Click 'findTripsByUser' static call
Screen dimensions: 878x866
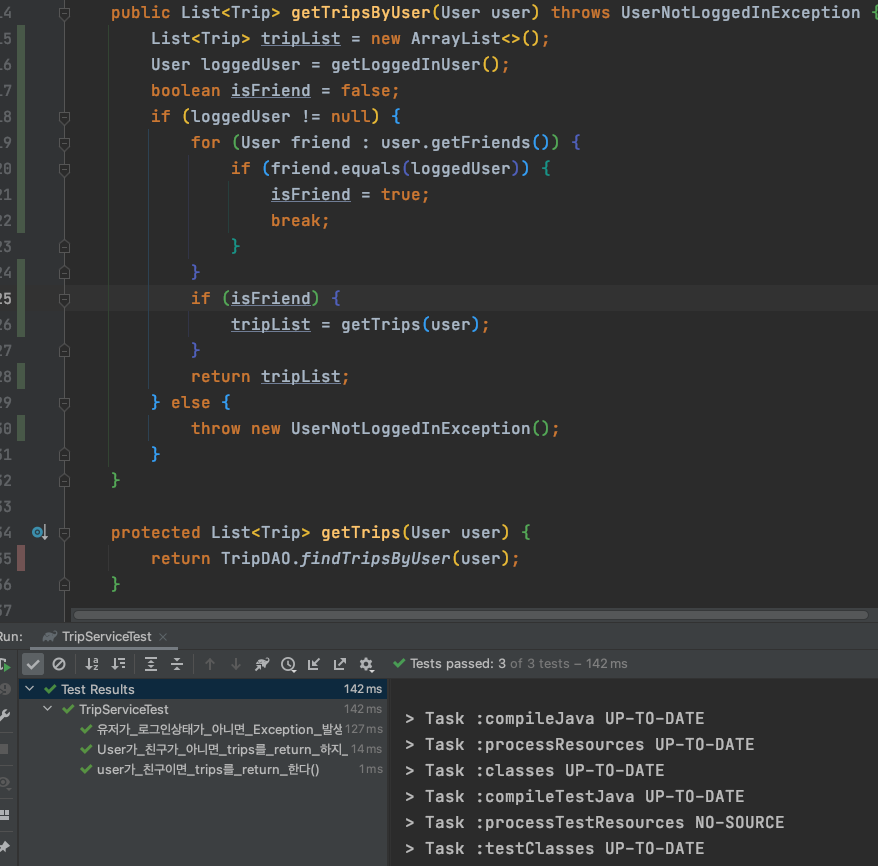coord(375,559)
